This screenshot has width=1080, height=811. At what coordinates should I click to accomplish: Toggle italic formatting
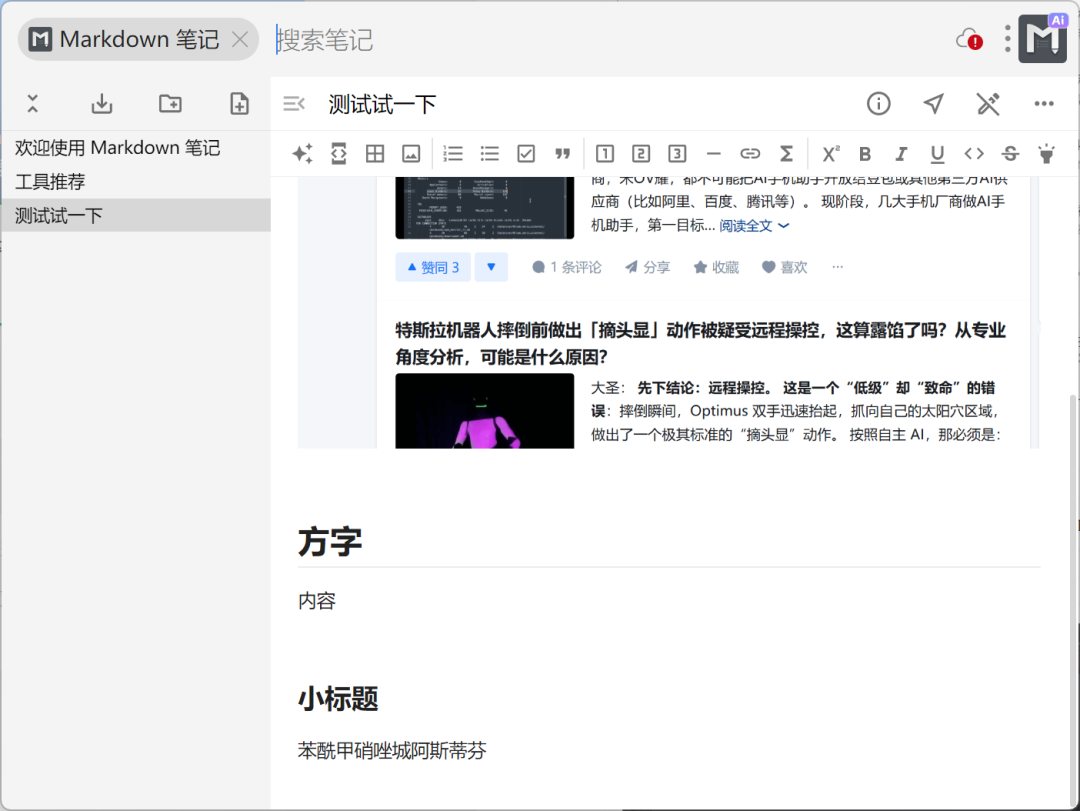point(901,154)
